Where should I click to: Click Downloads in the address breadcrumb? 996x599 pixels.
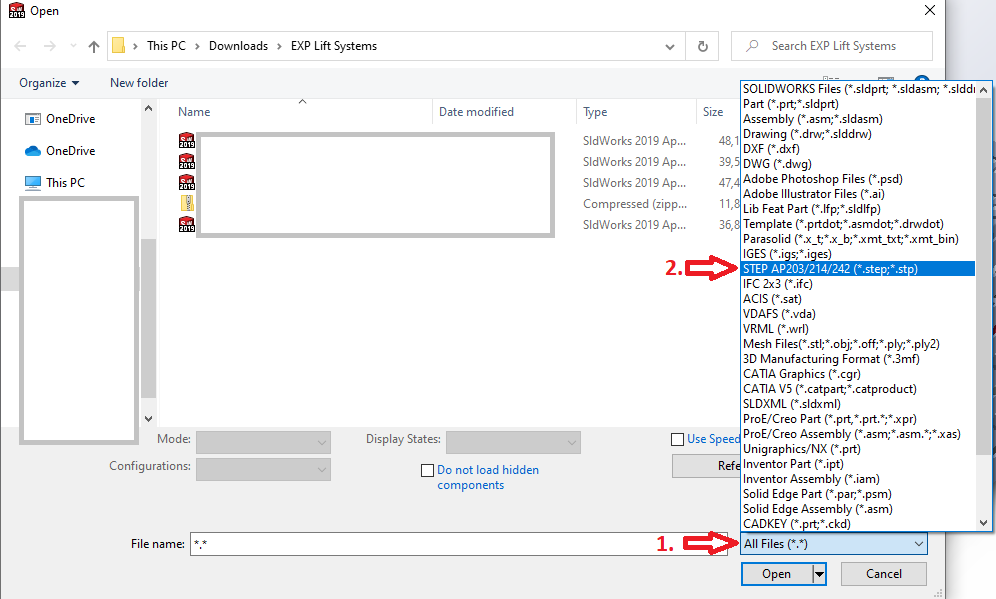[x=238, y=46]
